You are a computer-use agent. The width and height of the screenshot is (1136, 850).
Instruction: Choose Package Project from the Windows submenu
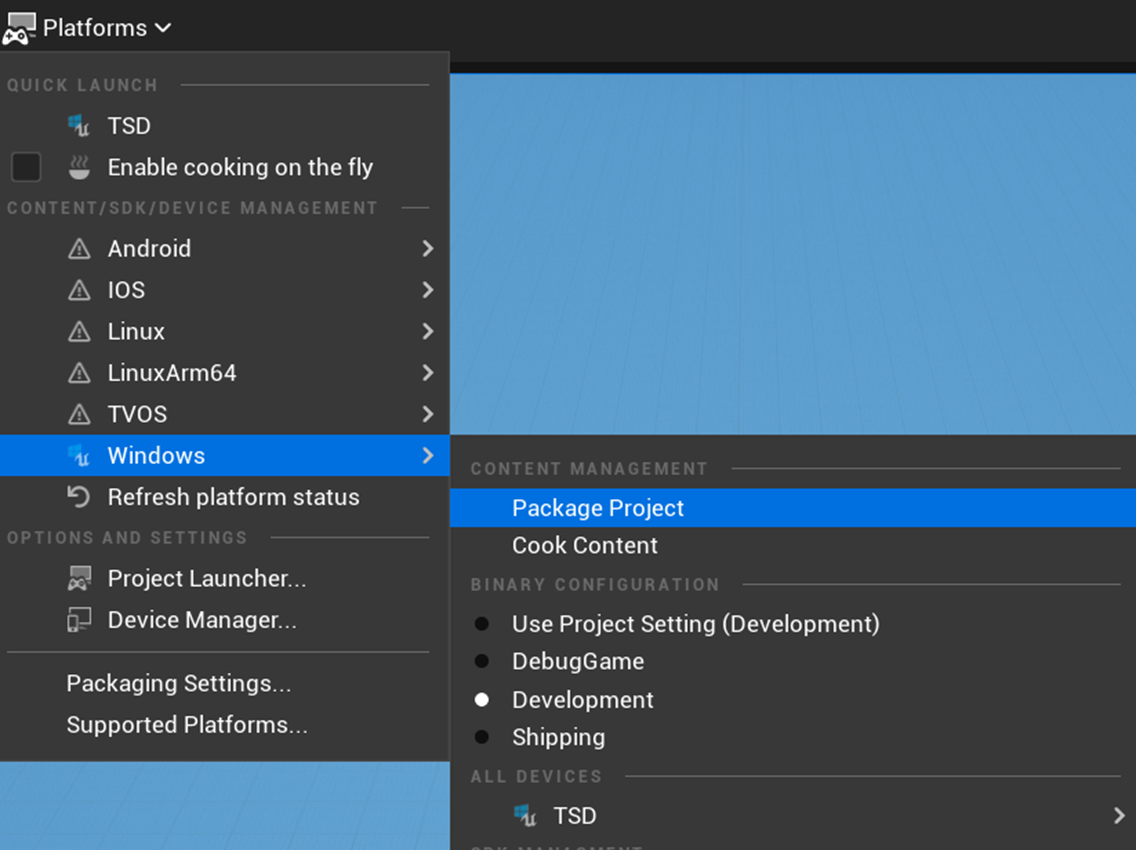coord(598,508)
